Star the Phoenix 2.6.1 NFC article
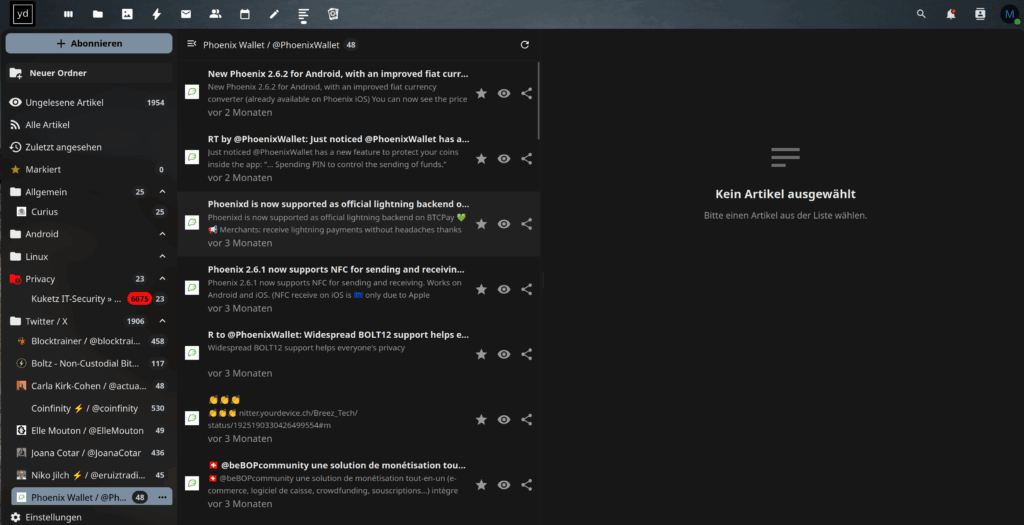 pos(481,289)
